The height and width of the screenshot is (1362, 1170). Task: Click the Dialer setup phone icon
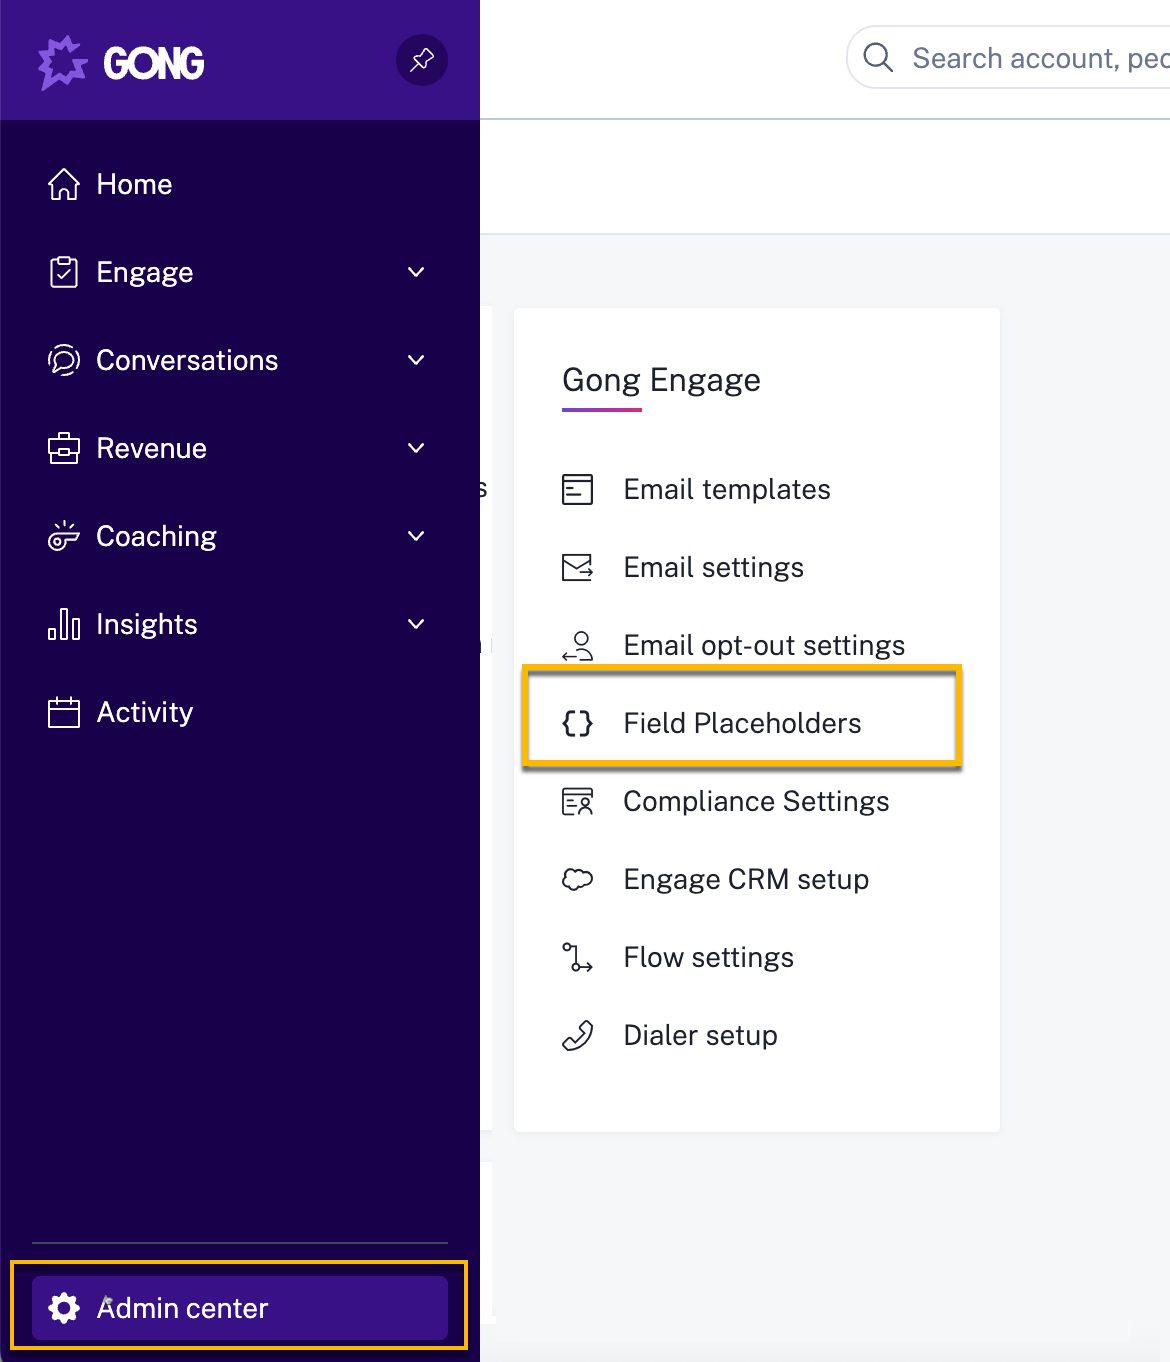[578, 1035]
